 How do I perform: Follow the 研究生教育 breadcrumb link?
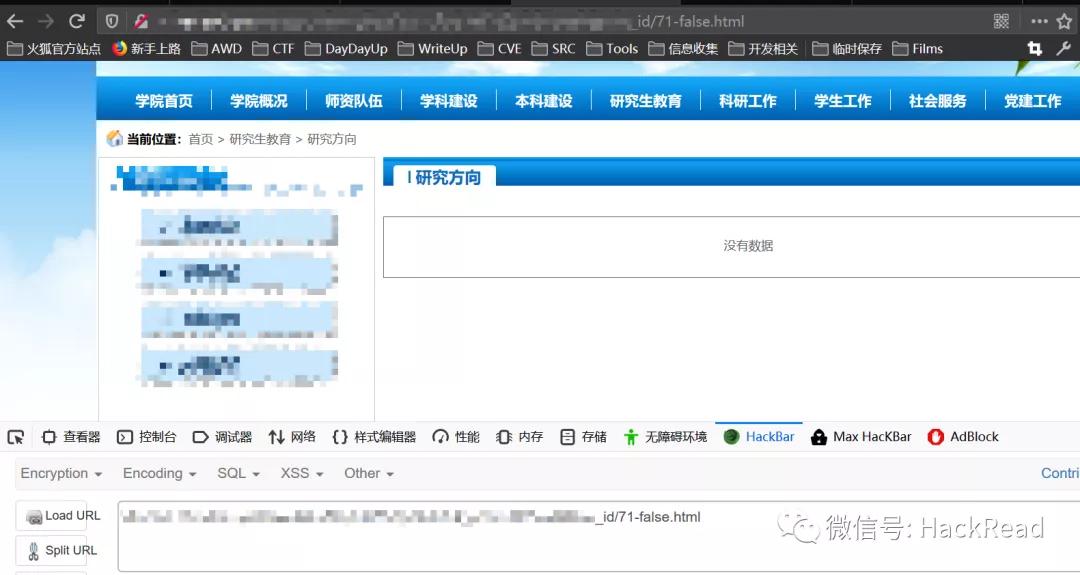260,139
